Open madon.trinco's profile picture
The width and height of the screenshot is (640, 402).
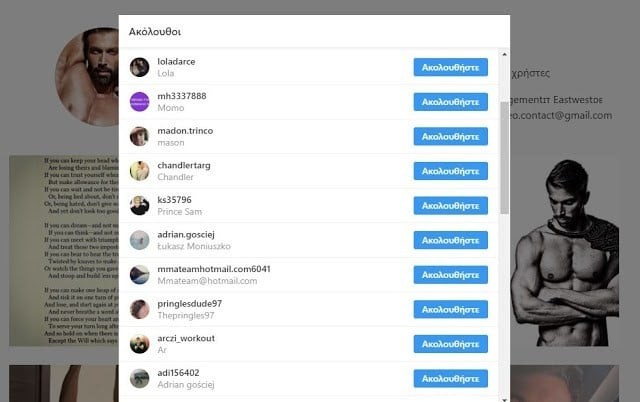[x=140, y=136]
